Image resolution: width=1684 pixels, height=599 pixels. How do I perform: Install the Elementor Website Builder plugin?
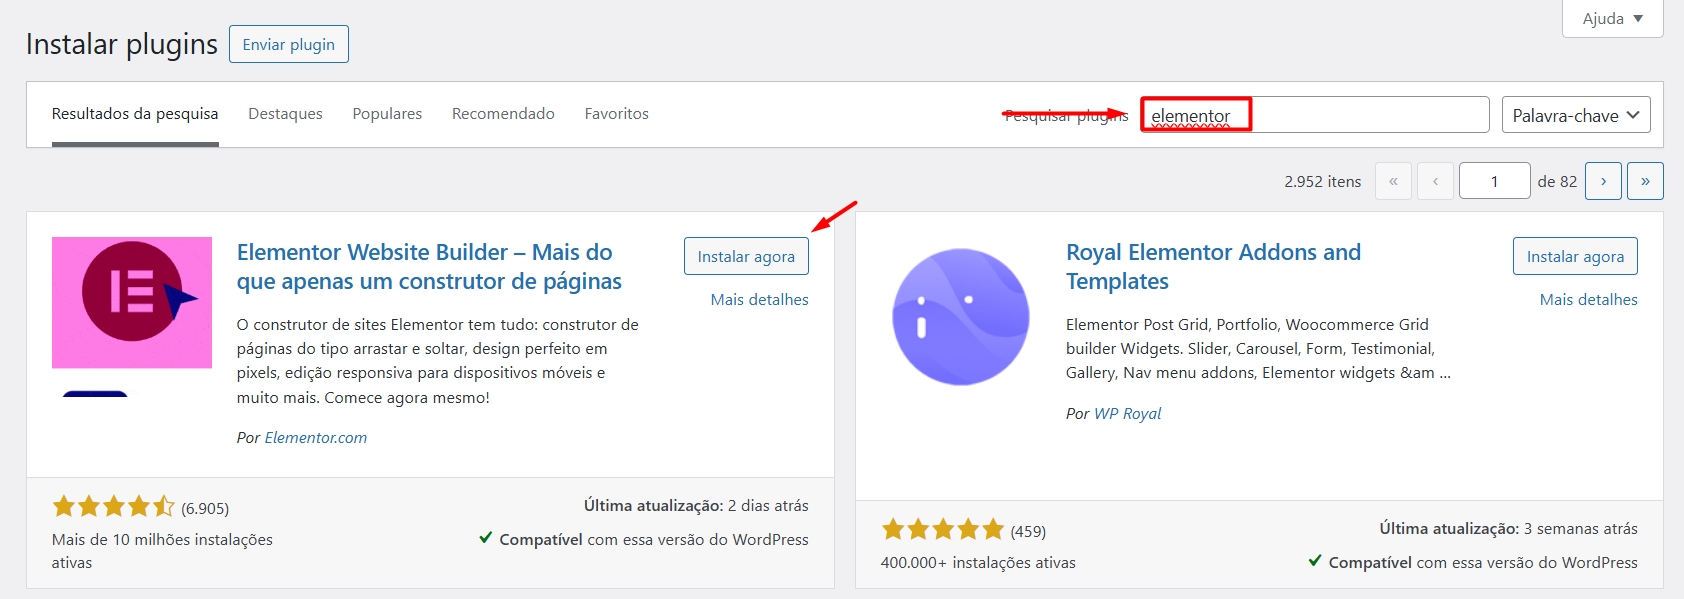point(746,257)
